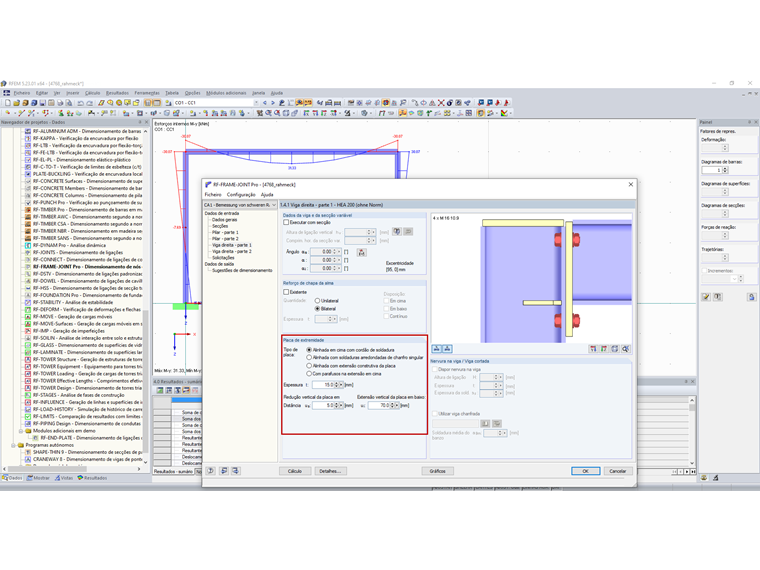Image resolution: width=760 pixels, height=570 pixels.
Task: Toggle RF-STABILITY checkbox in navigator tree
Action: pyautogui.click(x=28, y=302)
